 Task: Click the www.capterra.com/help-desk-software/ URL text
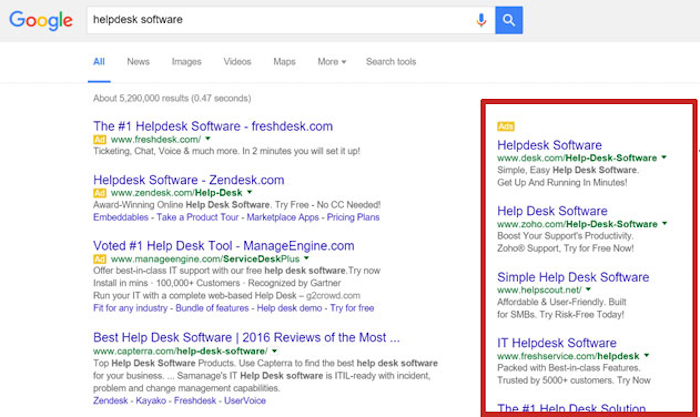pos(180,351)
